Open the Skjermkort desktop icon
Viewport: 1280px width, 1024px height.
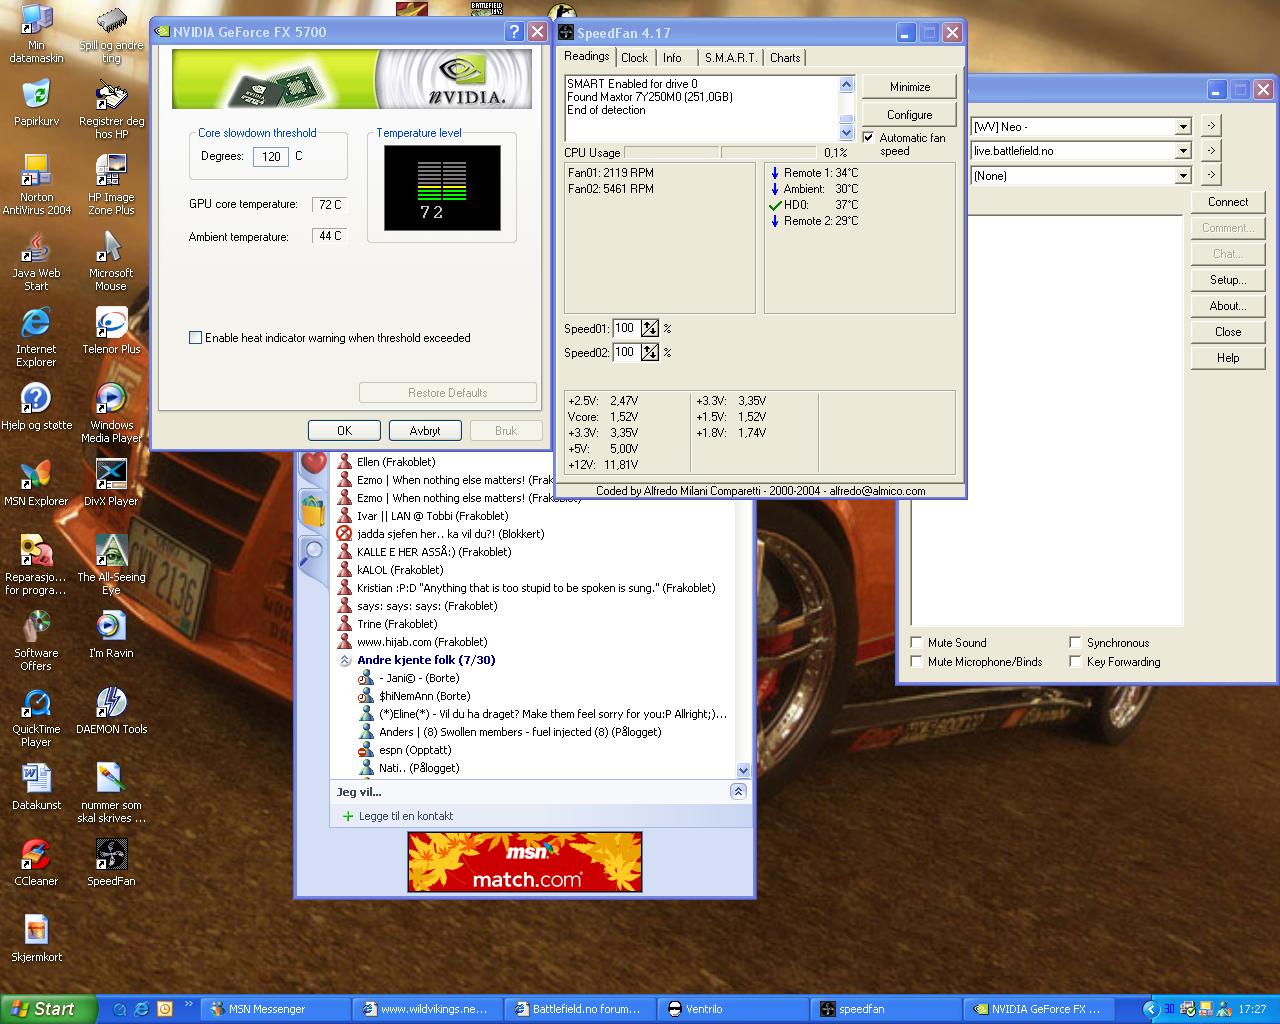click(x=36, y=939)
